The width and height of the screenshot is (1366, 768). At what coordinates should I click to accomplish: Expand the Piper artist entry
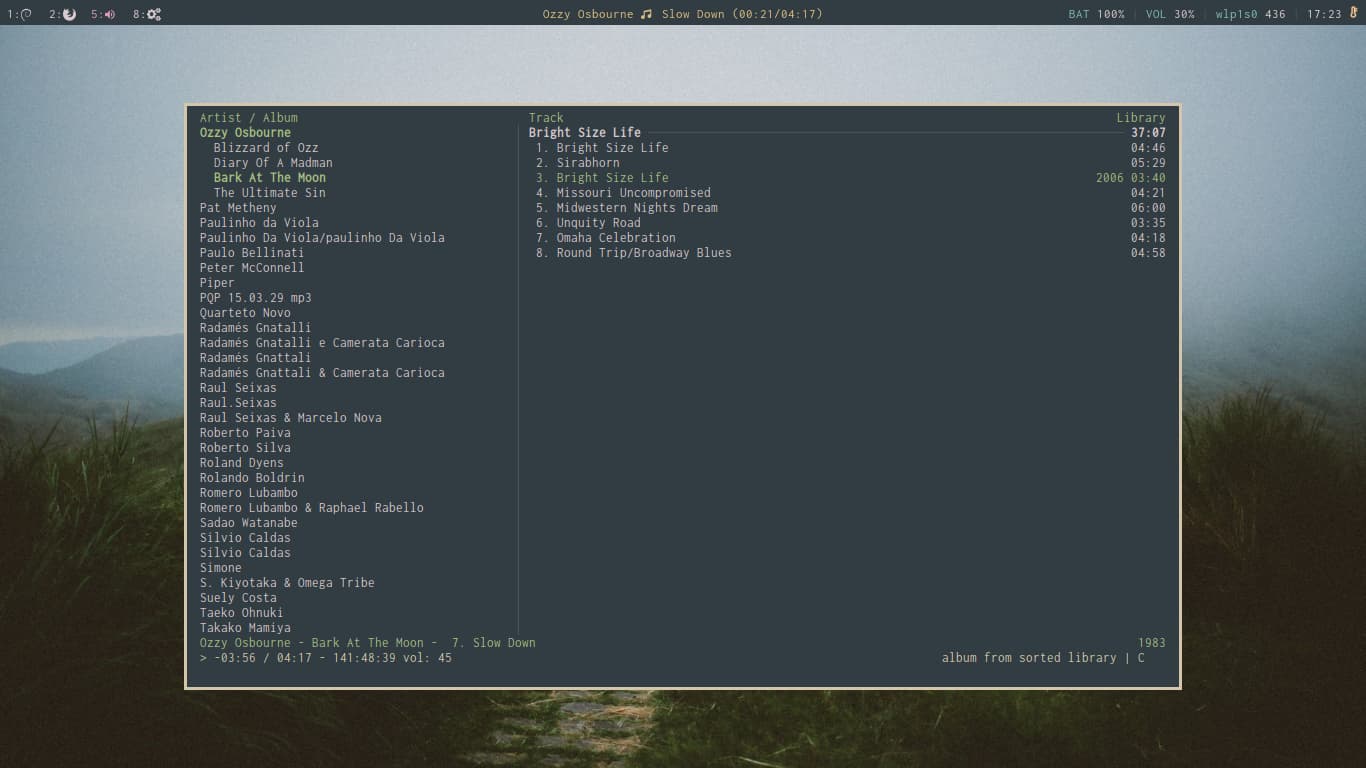pos(217,282)
